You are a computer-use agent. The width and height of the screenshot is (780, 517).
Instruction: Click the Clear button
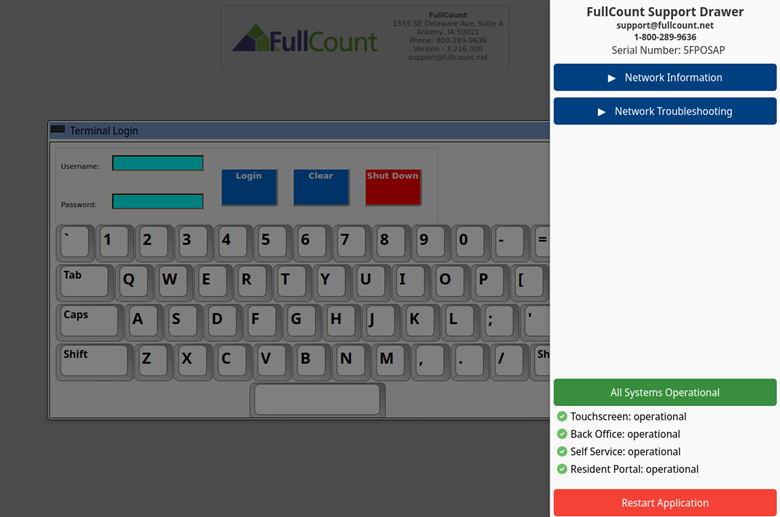(x=321, y=187)
